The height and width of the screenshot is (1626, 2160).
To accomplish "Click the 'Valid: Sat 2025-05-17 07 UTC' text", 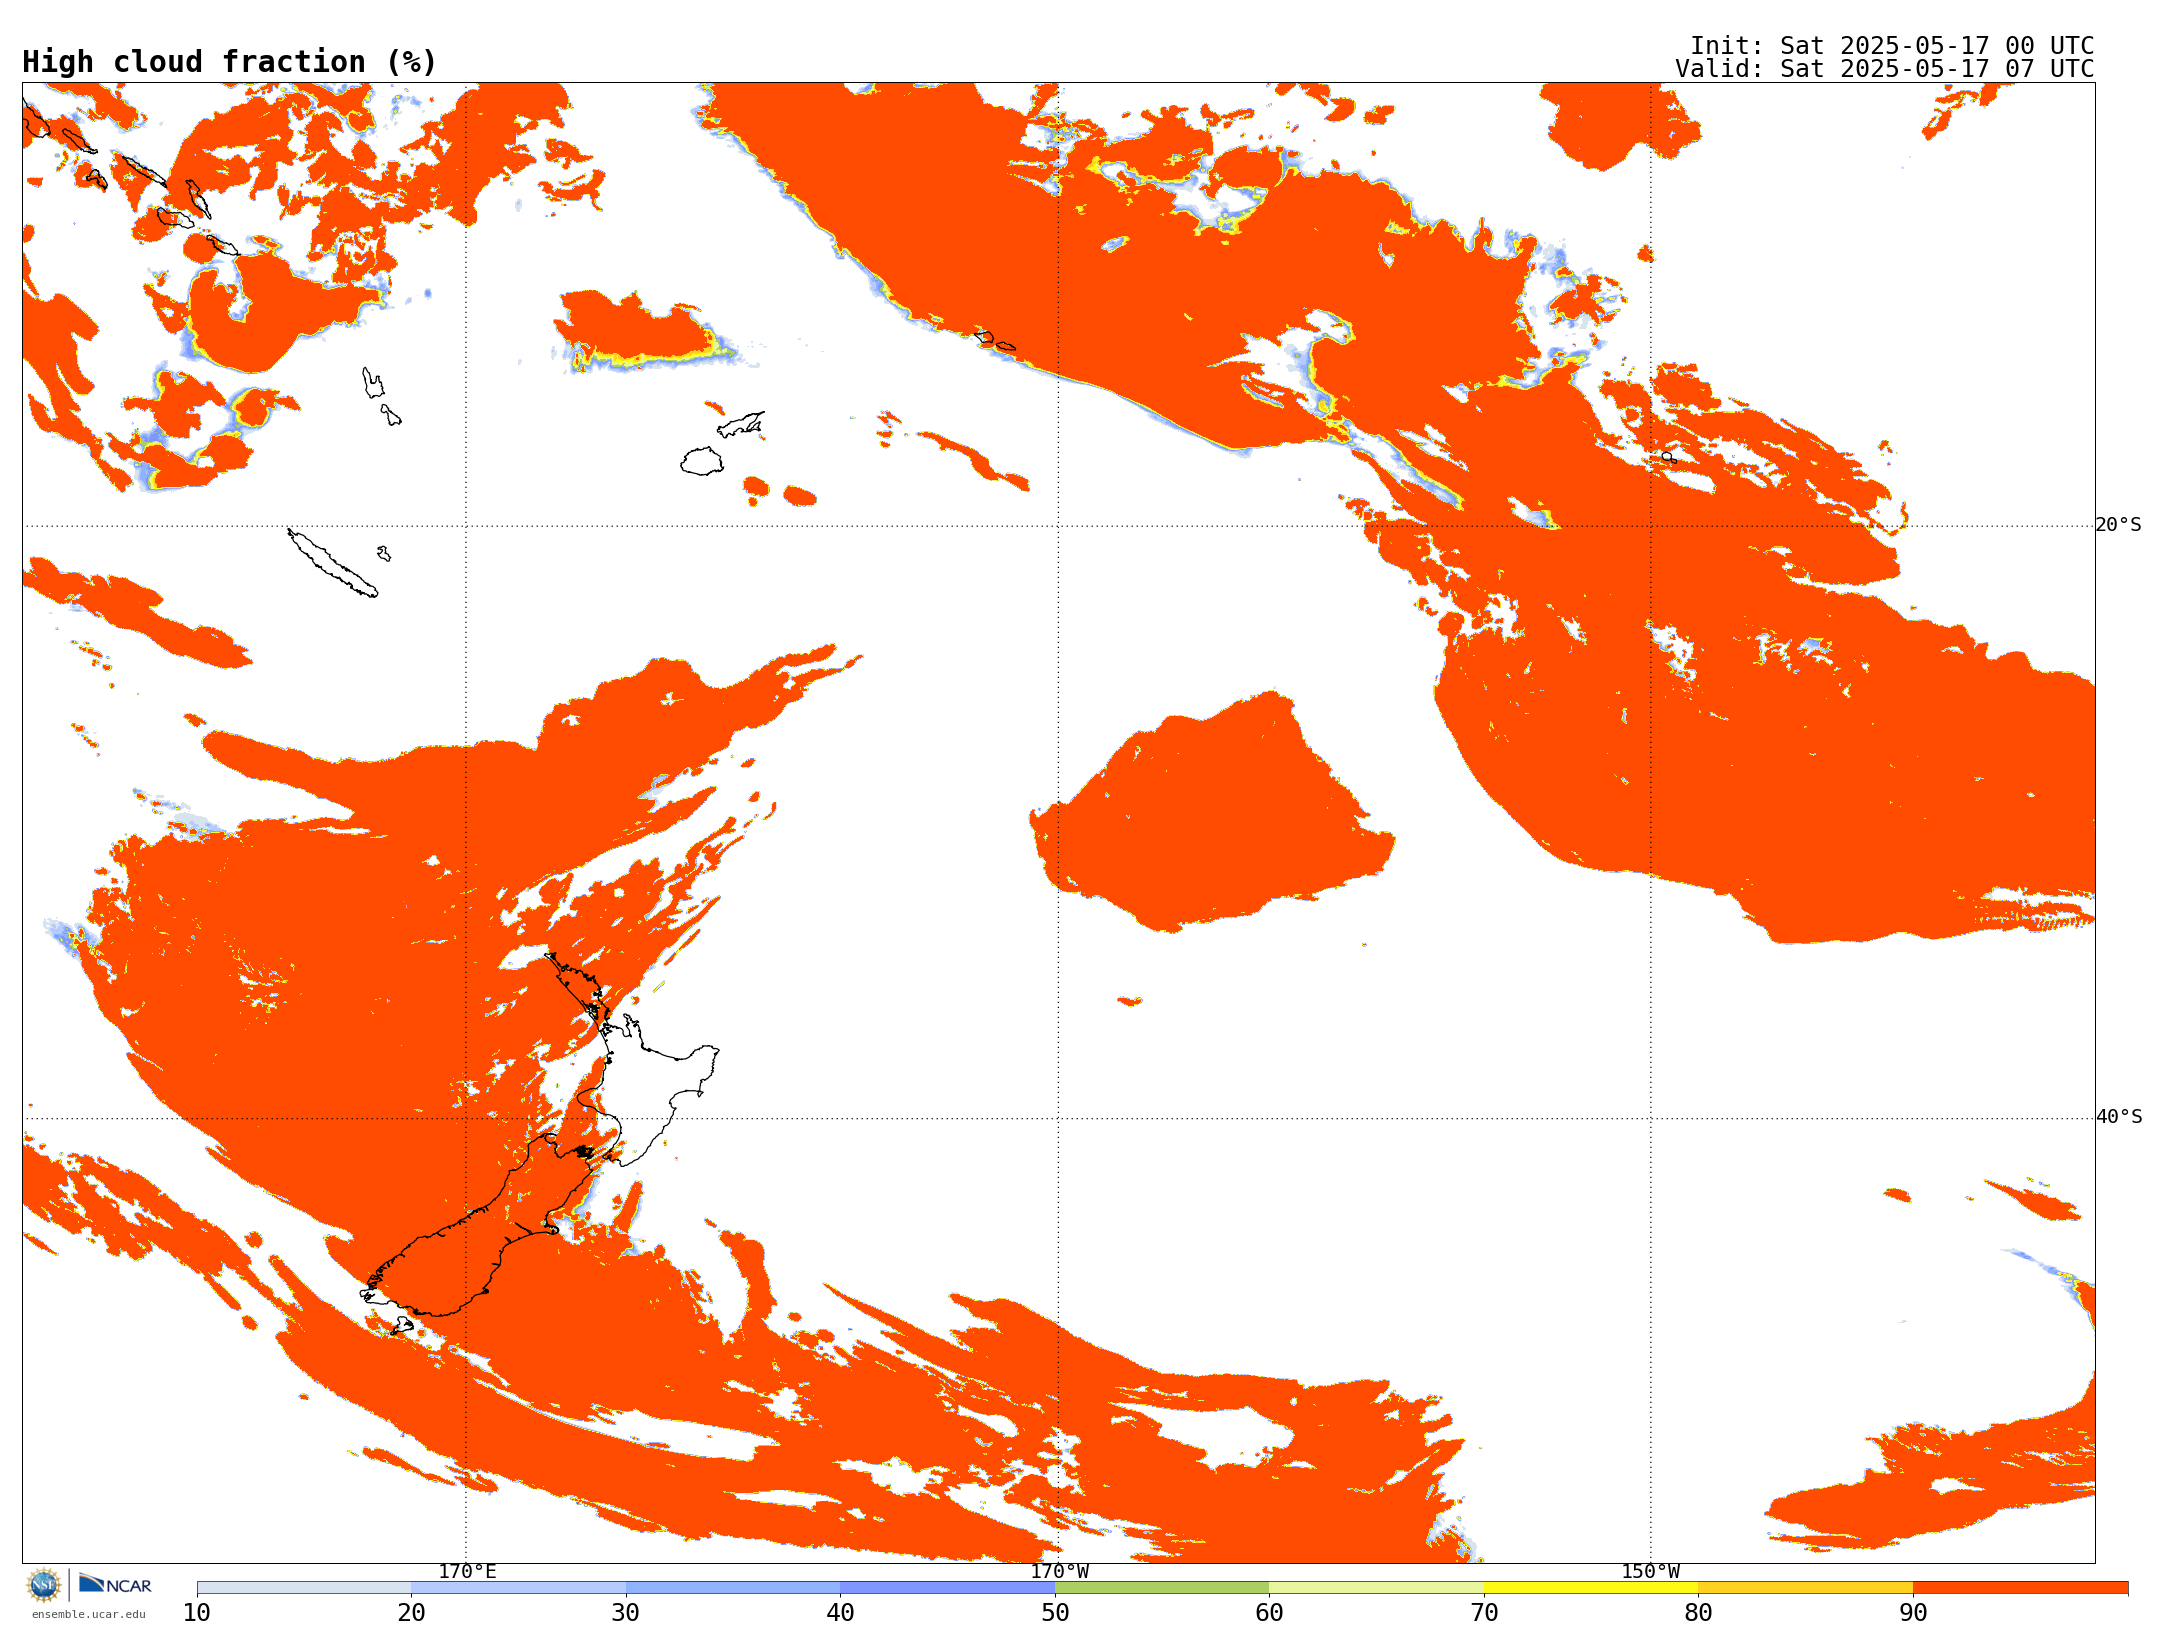I will pyautogui.click(x=1885, y=69).
